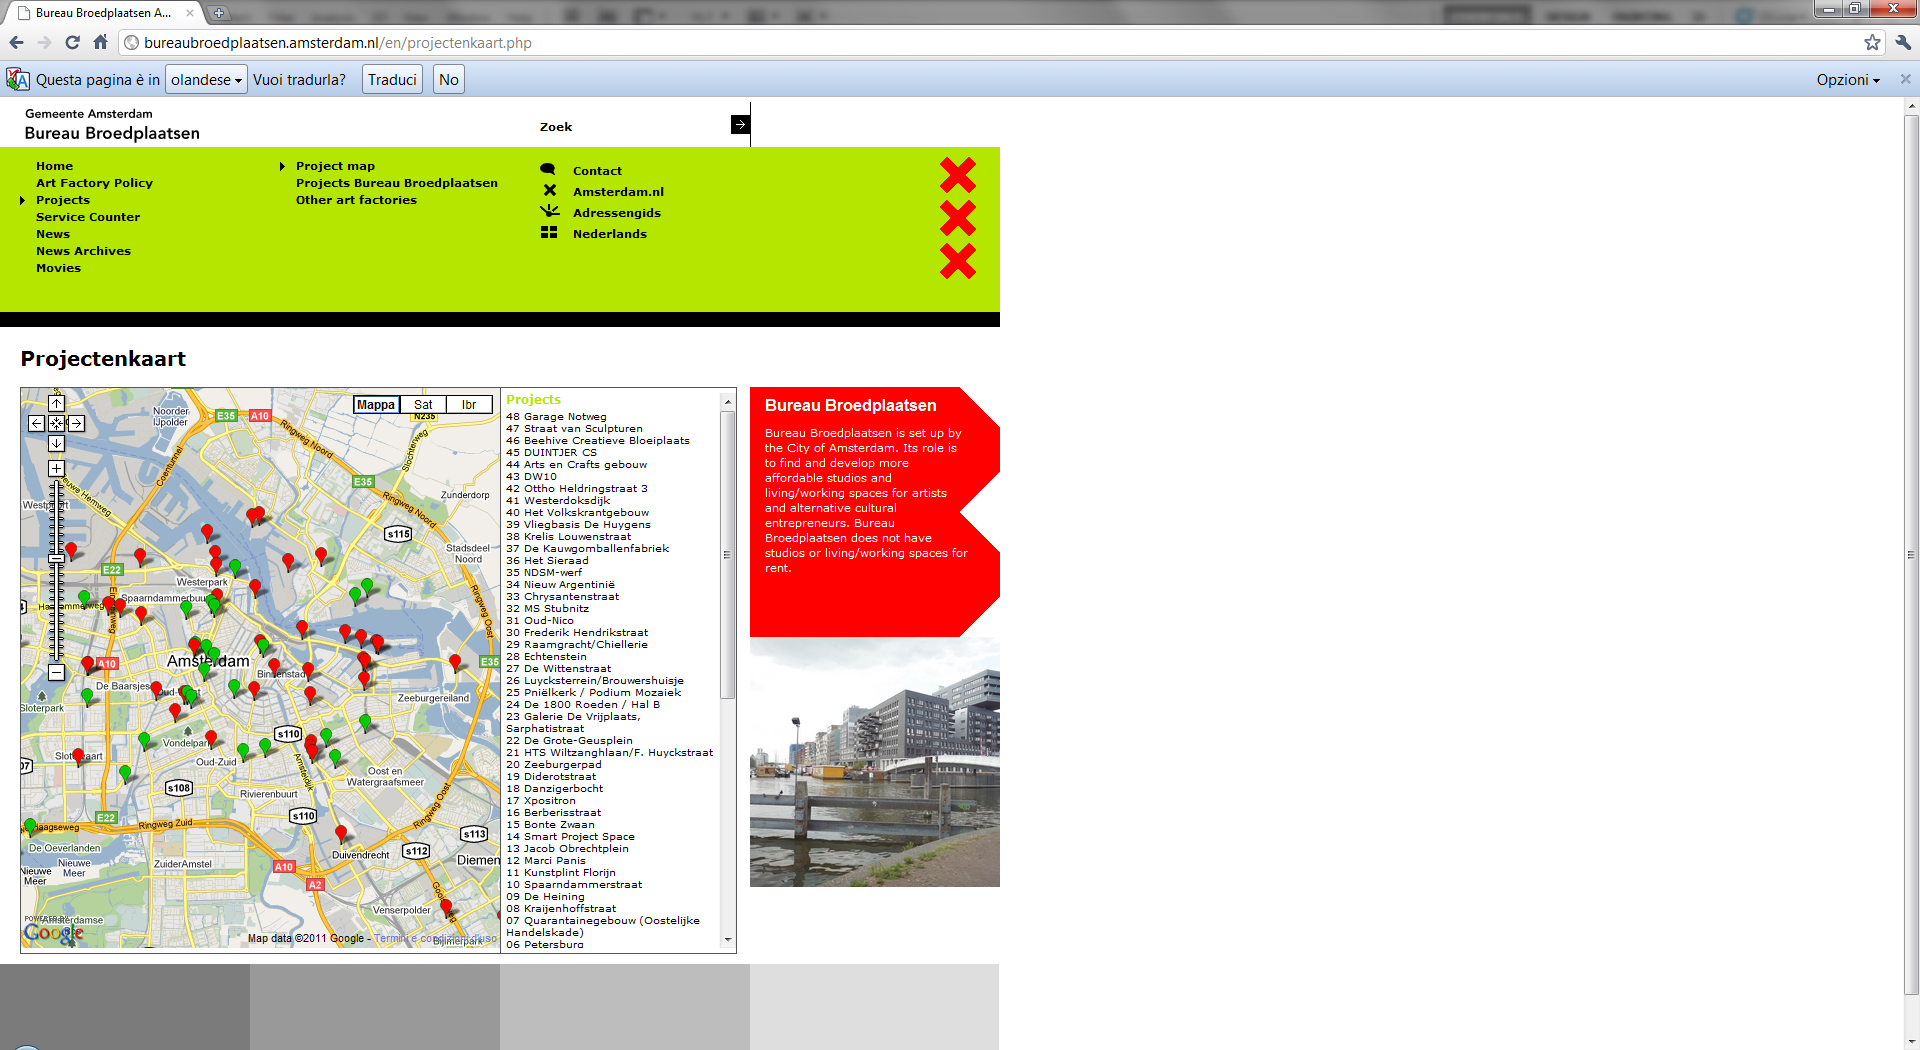Open the Home menu link
The image size is (1920, 1050).
point(54,166)
